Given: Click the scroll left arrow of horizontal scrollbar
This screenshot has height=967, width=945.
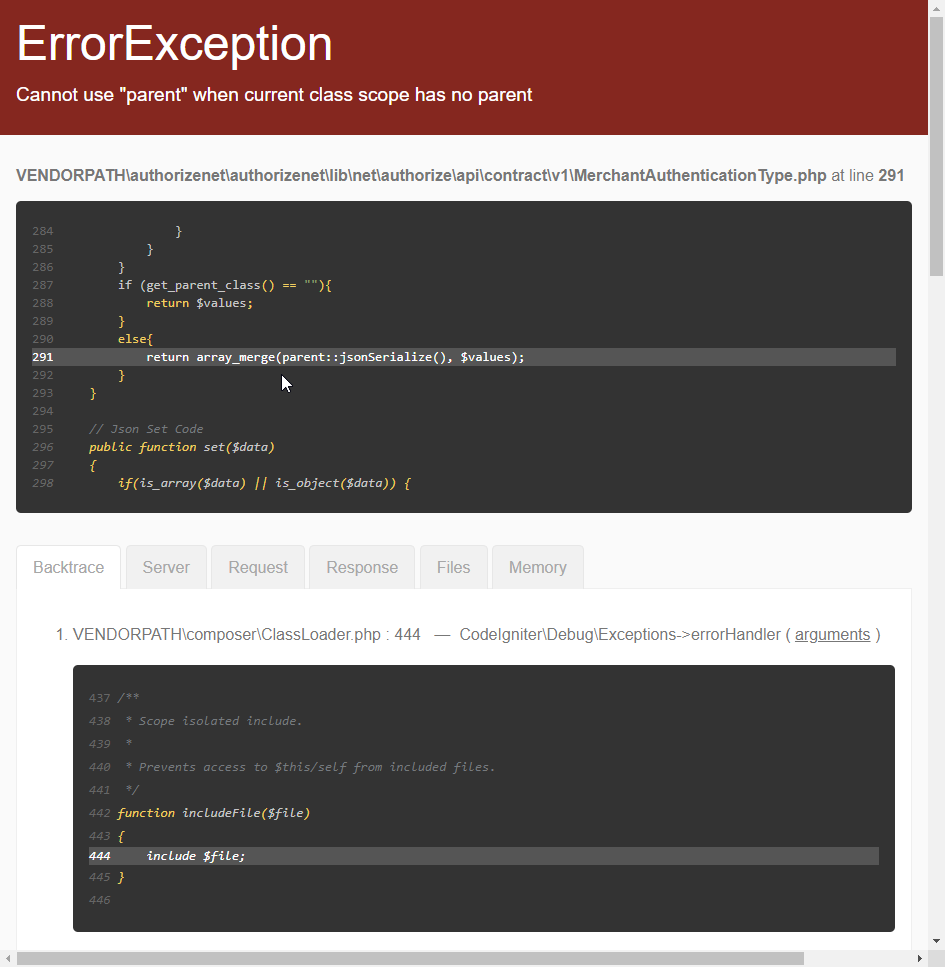Looking at the screenshot, I should [7, 959].
